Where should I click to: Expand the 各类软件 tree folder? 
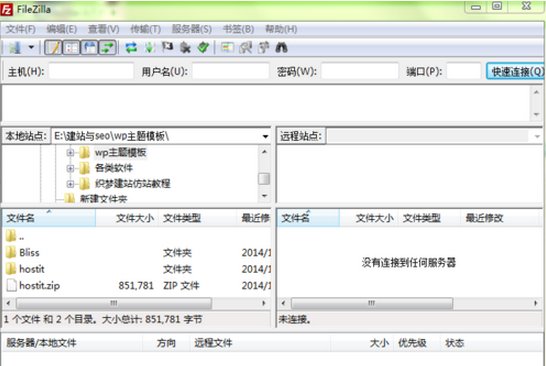pyautogui.click(x=70, y=168)
